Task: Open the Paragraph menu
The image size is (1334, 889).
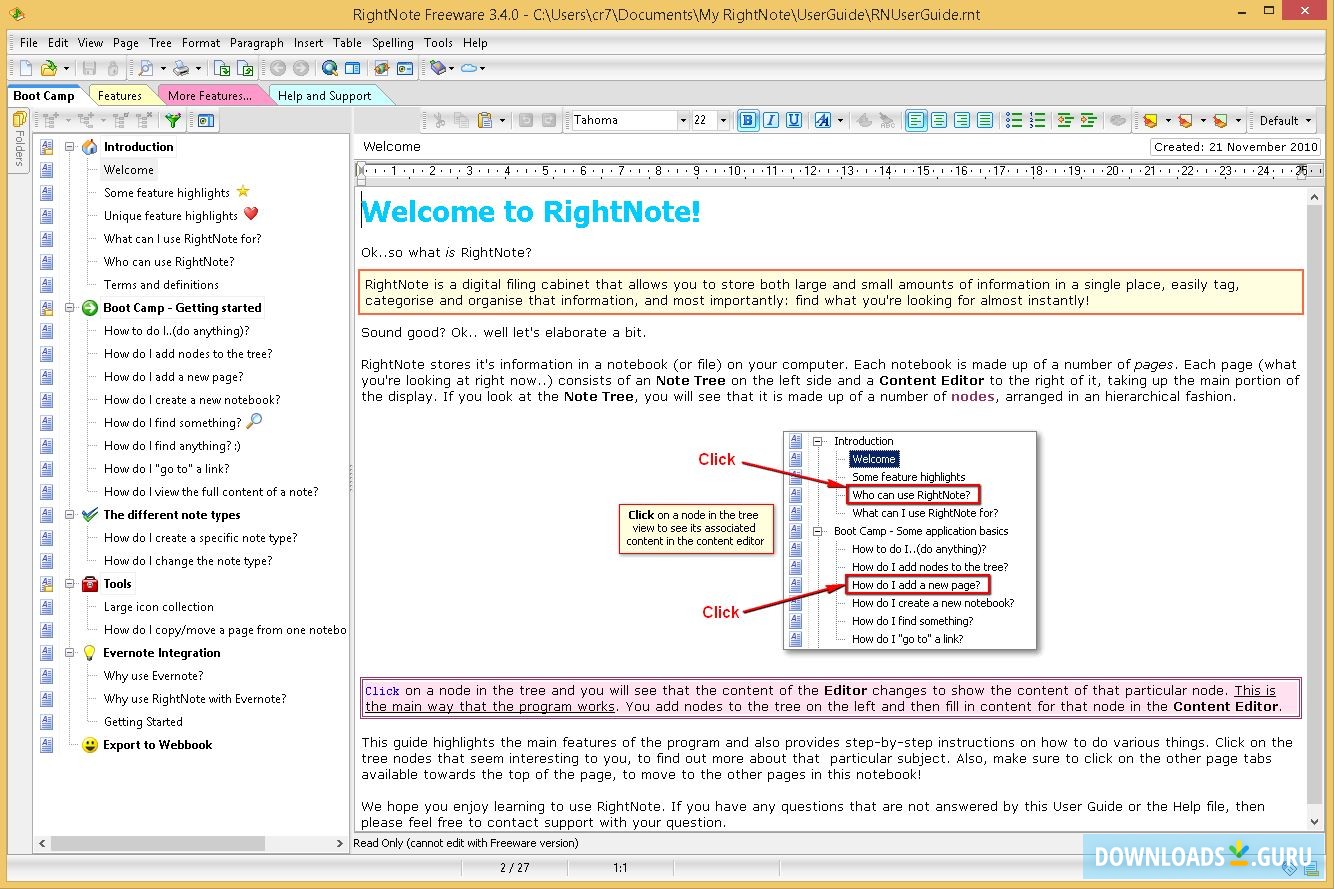Action: click(256, 43)
